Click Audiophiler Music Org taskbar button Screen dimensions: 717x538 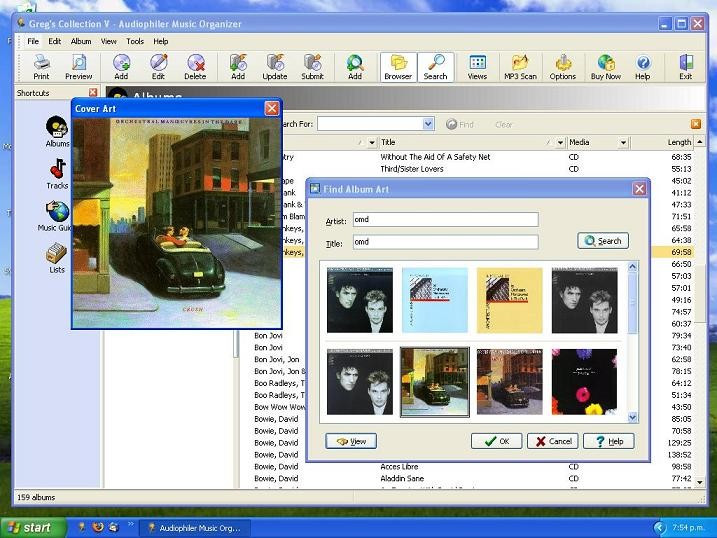pos(195,528)
